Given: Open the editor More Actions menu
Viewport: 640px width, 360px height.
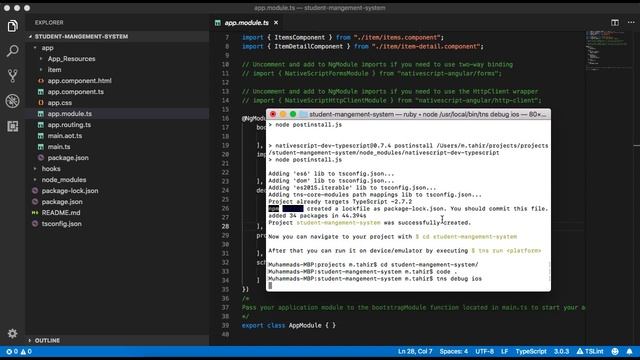Looking at the screenshot, I should point(631,22).
